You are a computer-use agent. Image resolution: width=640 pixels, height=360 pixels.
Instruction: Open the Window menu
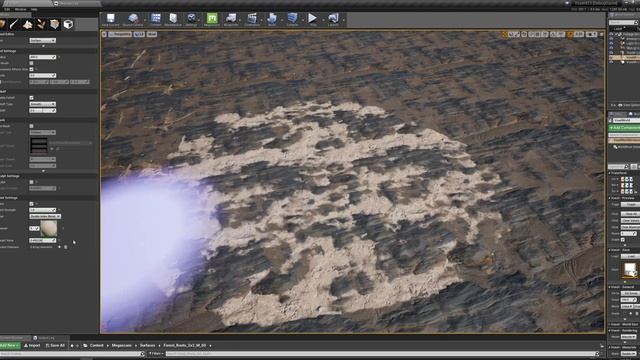[20, 9]
